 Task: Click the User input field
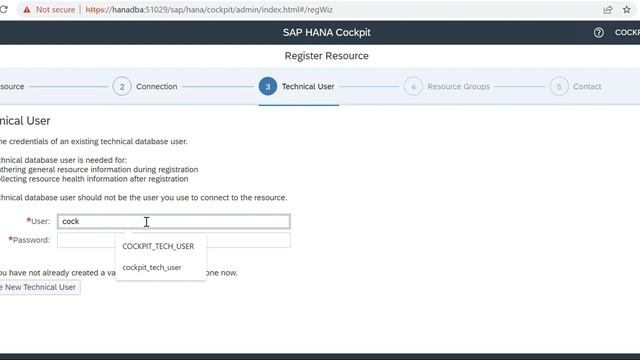[174, 221]
